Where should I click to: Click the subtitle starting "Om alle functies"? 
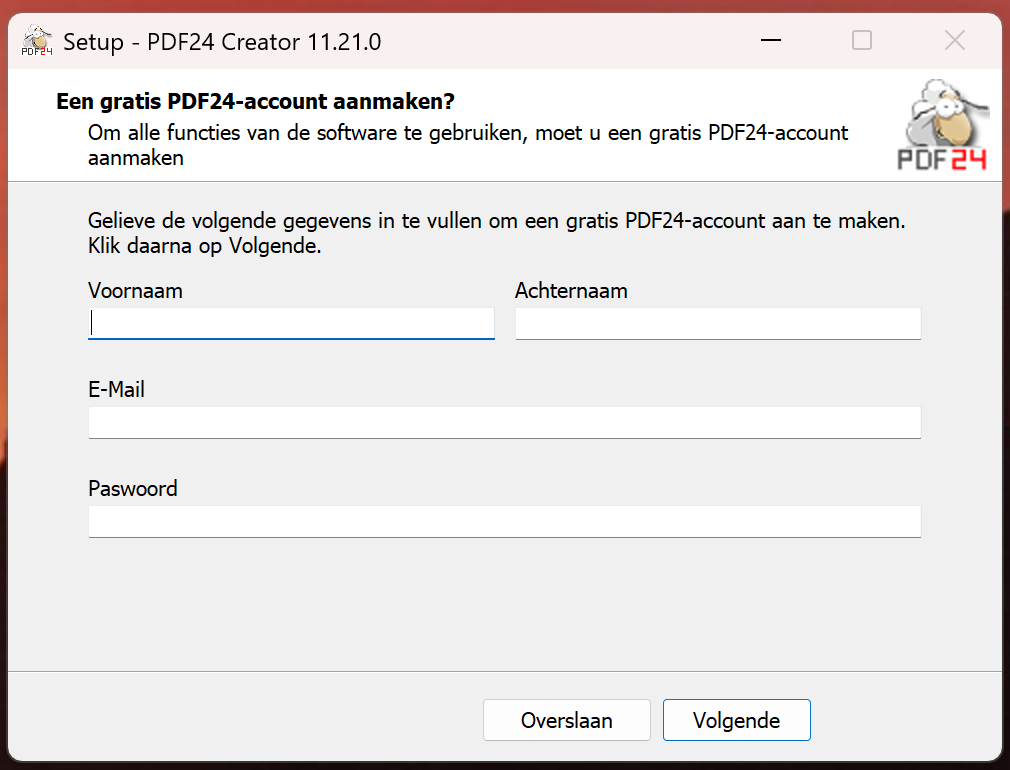tap(467, 133)
